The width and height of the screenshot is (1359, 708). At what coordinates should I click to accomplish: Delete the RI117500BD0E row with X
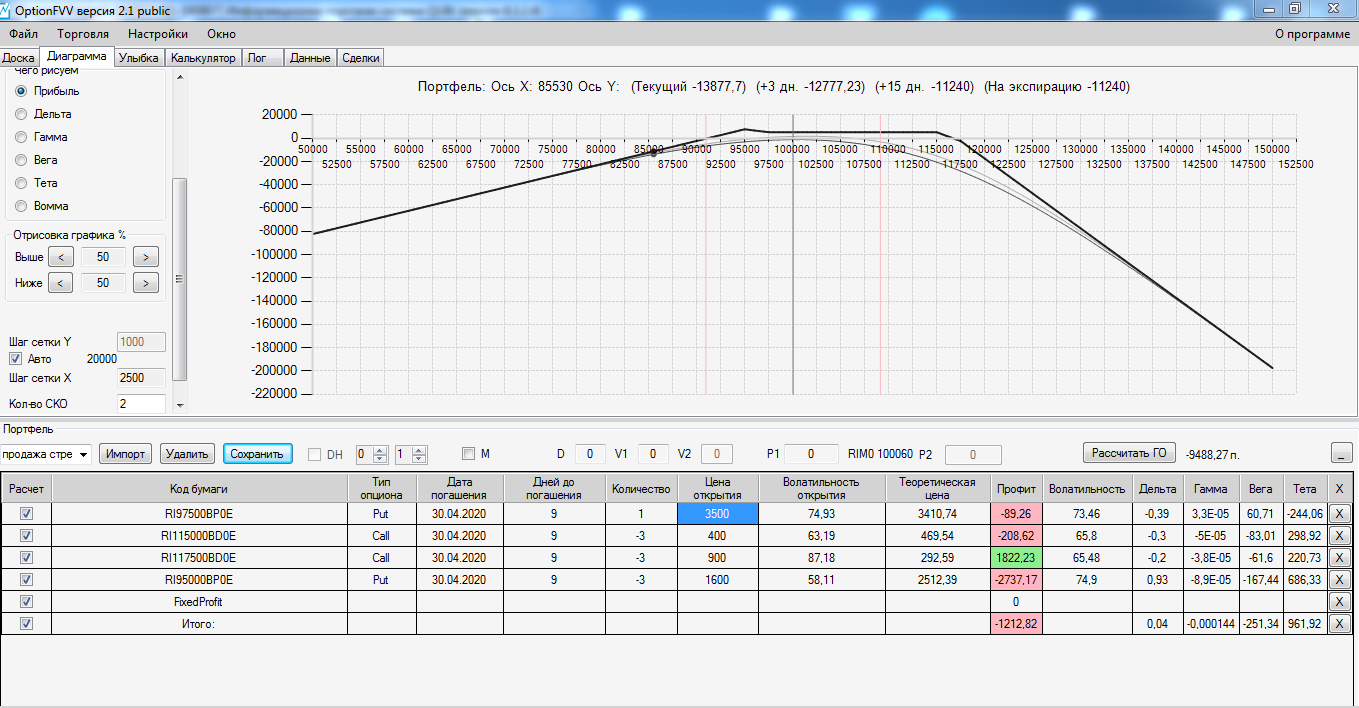click(x=1340, y=557)
